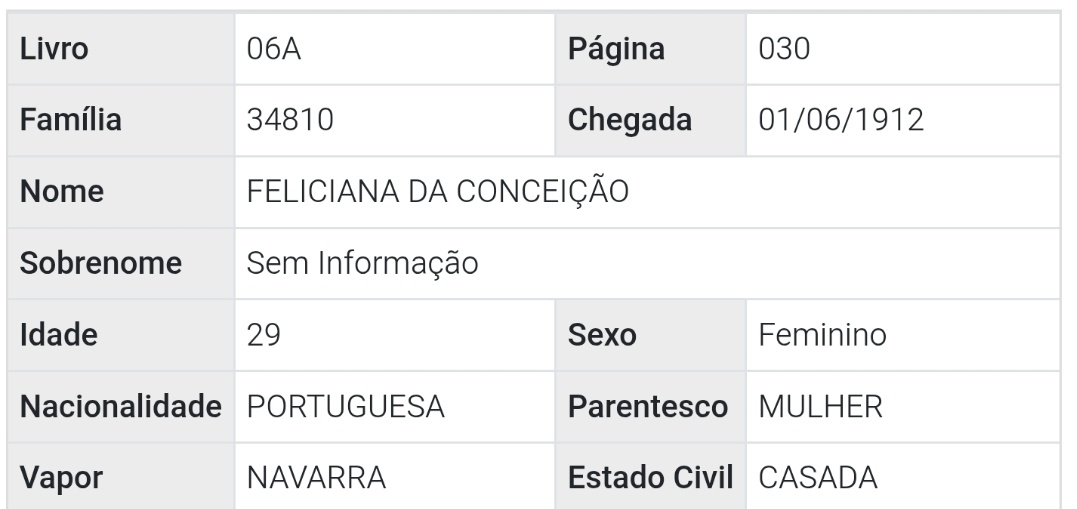
Task: Click the Página label cell
Action: pos(617,50)
